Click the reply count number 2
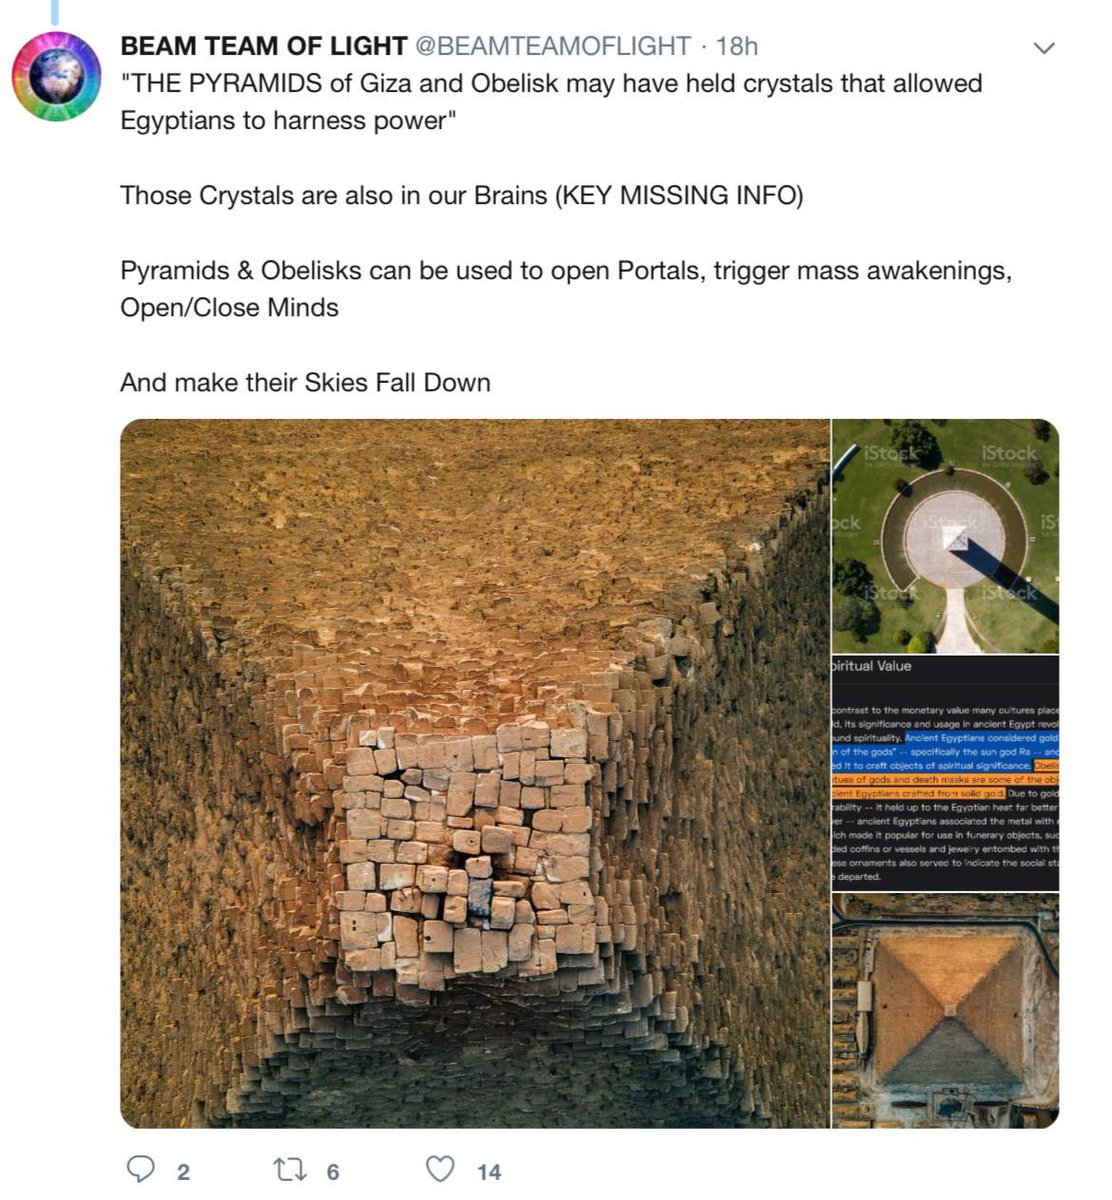 tap(183, 1172)
